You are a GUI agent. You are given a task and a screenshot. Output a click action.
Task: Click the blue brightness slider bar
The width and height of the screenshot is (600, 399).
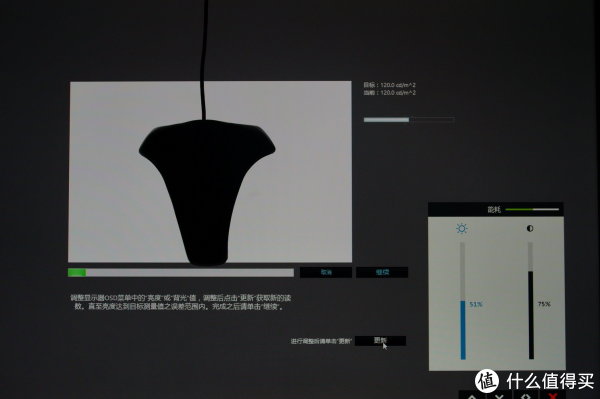[x=463, y=330]
